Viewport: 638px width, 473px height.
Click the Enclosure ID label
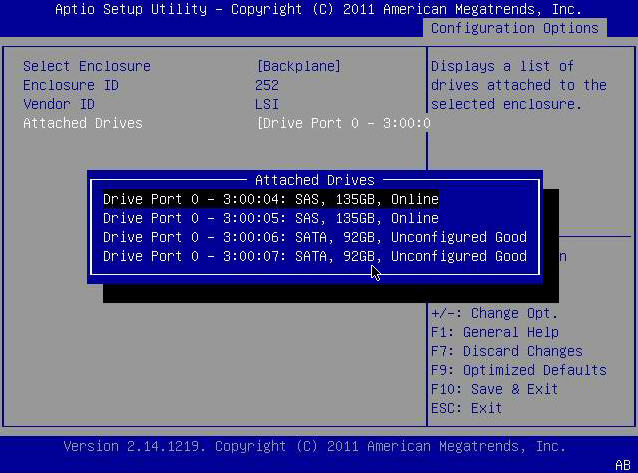pyautogui.click(x=71, y=85)
